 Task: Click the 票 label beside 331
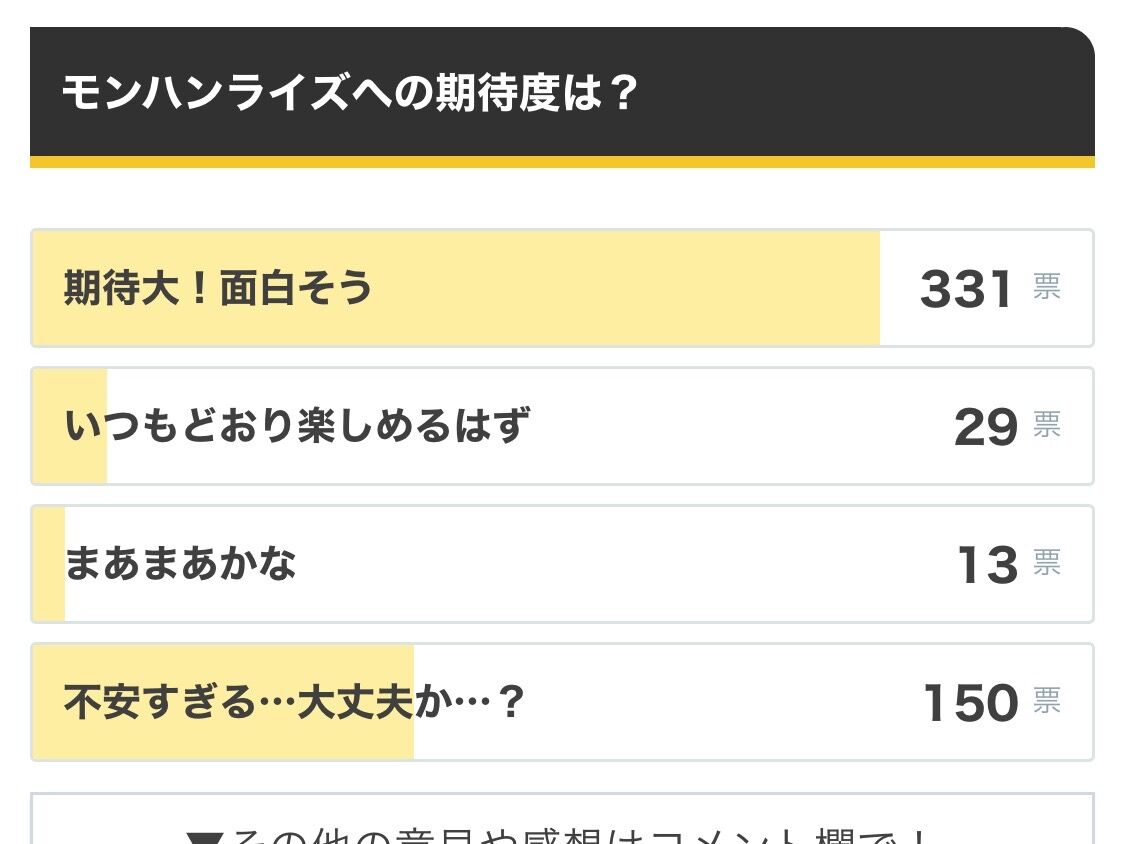pos(1047,286)
